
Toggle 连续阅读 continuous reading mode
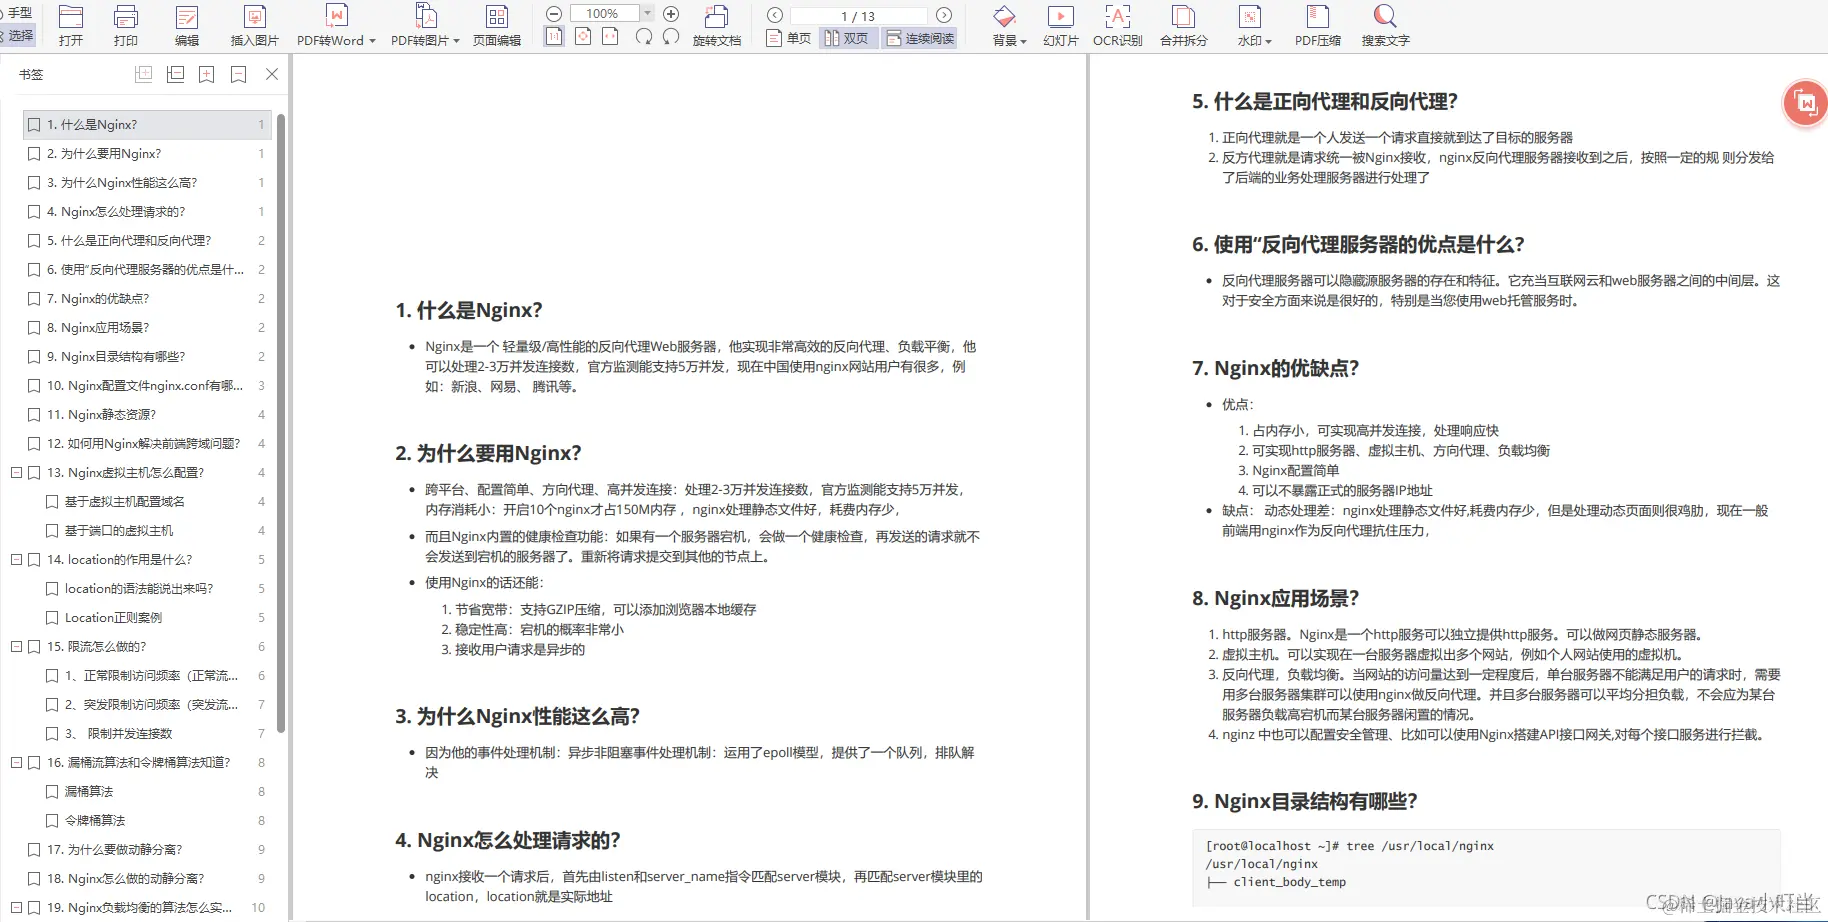tap(918, 37)
